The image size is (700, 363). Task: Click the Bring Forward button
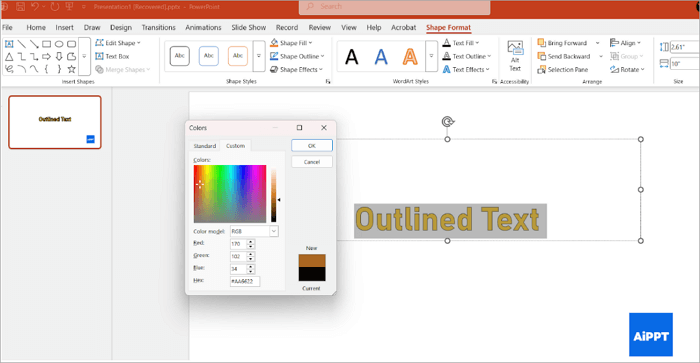tap(562, 43)
